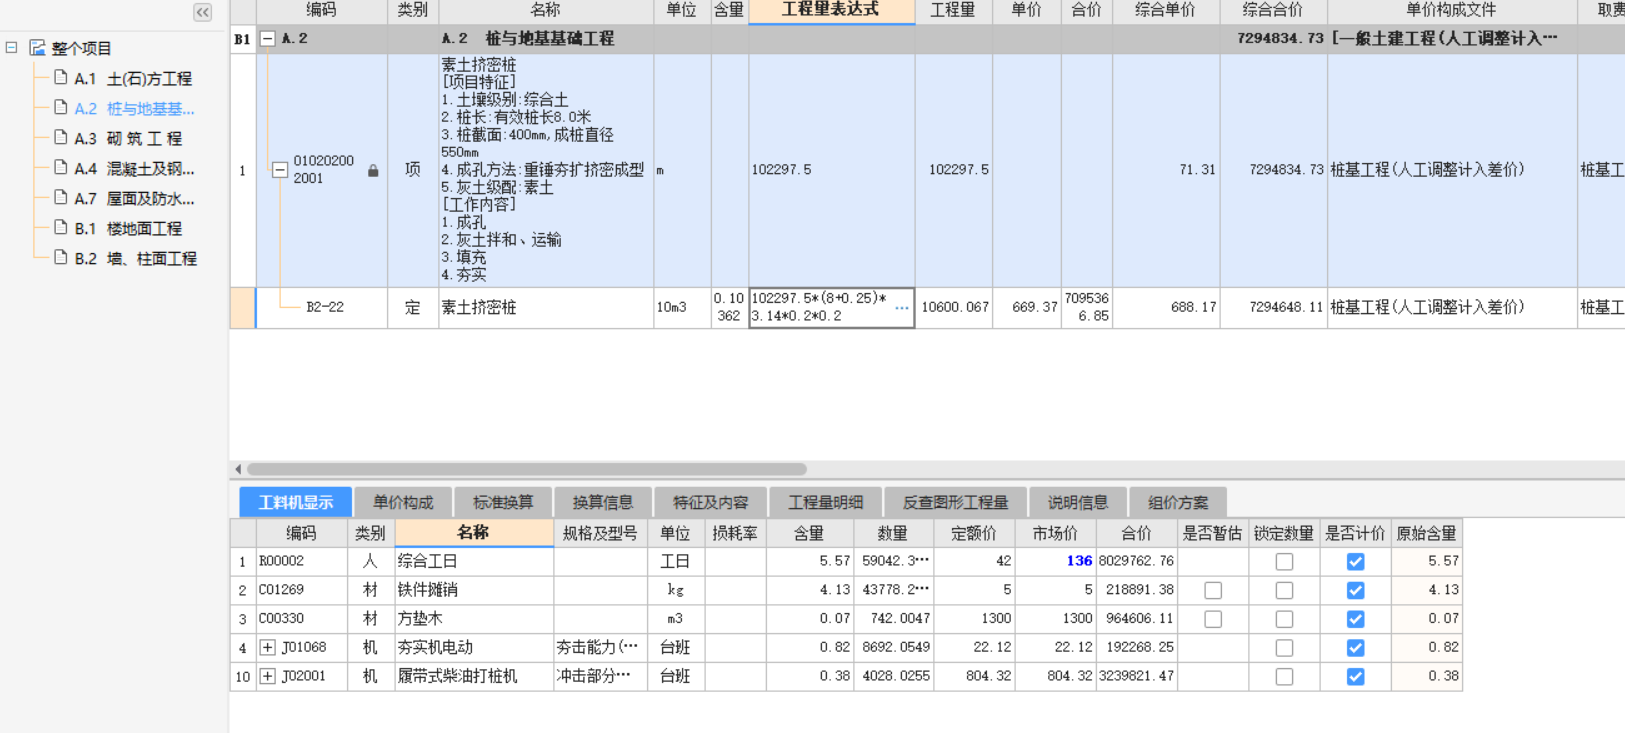Viewport: 1625px width, 733px height.
Task: Select A.7 屋面及防水 in the tree
Action: [134, 198]
